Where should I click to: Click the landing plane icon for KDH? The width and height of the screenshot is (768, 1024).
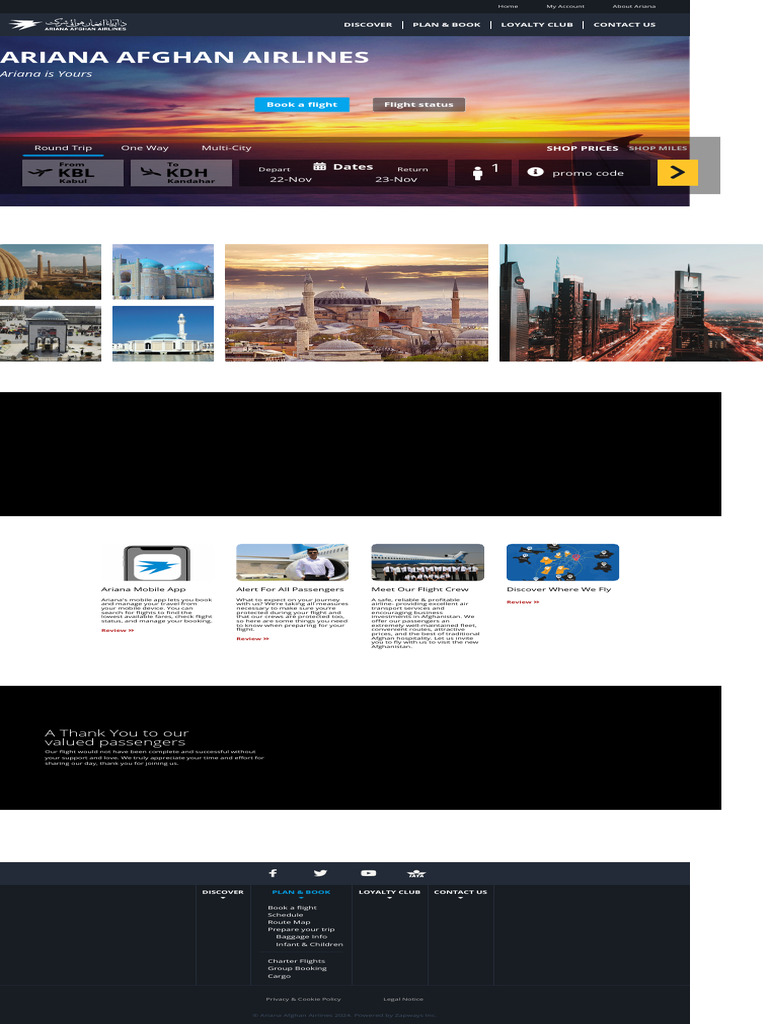150,172
